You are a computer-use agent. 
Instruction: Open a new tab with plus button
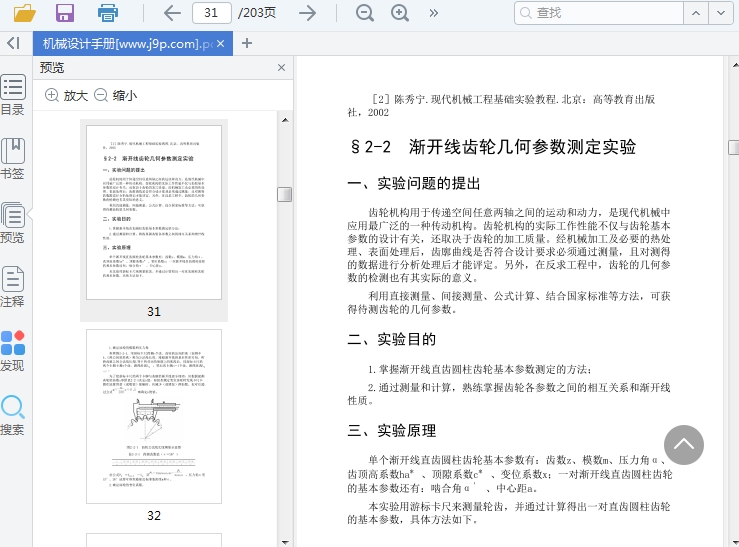[x=248, y=43]
